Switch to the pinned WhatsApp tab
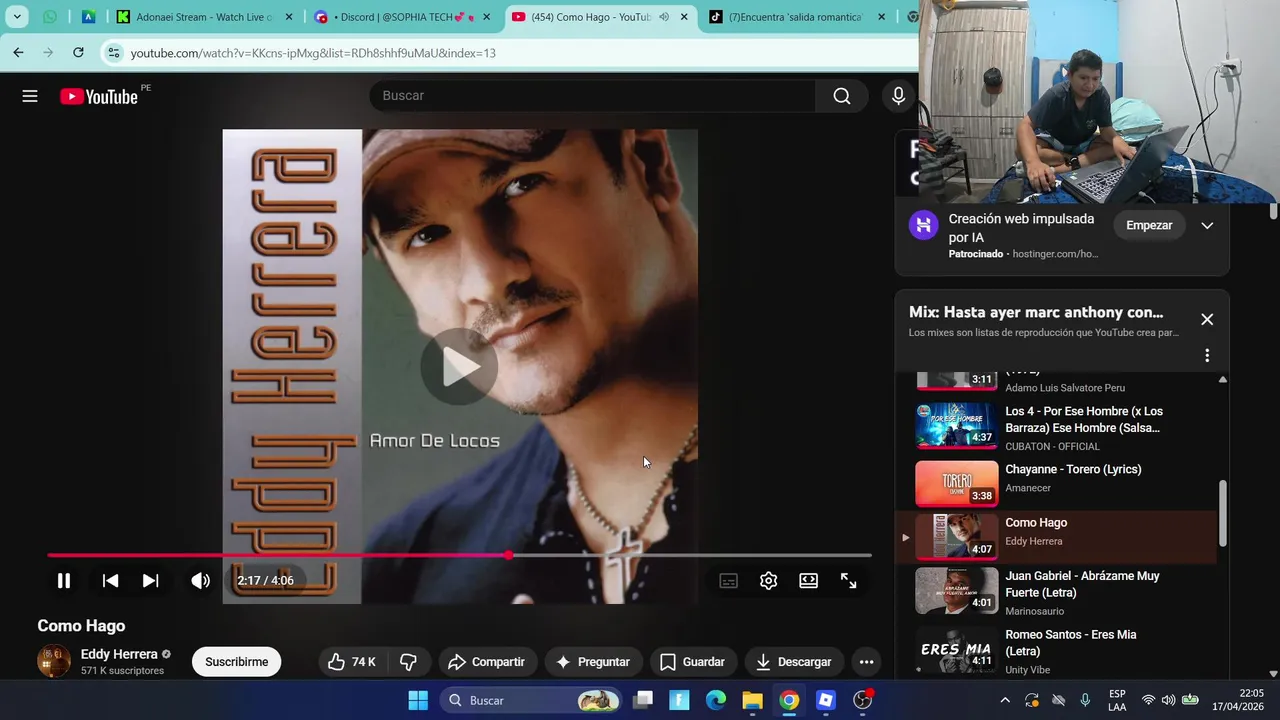The width and height of the screenshot is (1280, 720). [x=50, y=17]
